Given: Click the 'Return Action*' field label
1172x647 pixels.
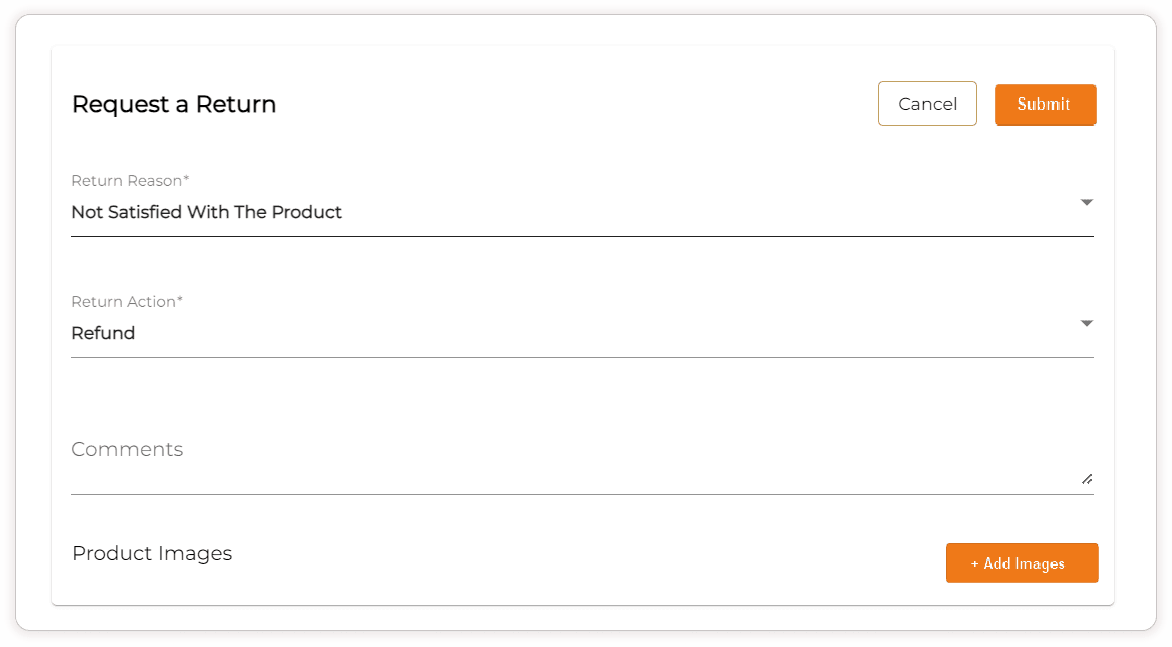Looking at the screenshot, I should point(127,302).
